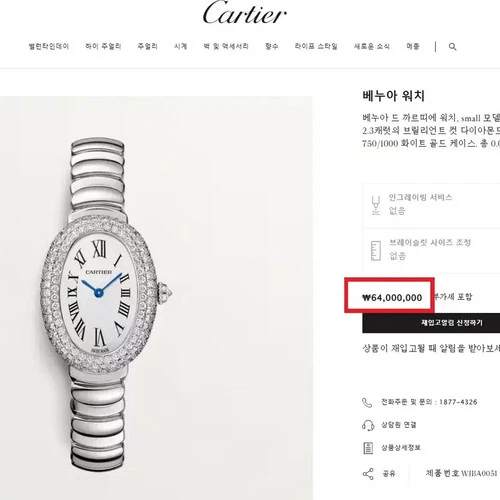This screenshot has height=500, width=500.
Task: Click the engraving service icon
Action: coord(376,205)
